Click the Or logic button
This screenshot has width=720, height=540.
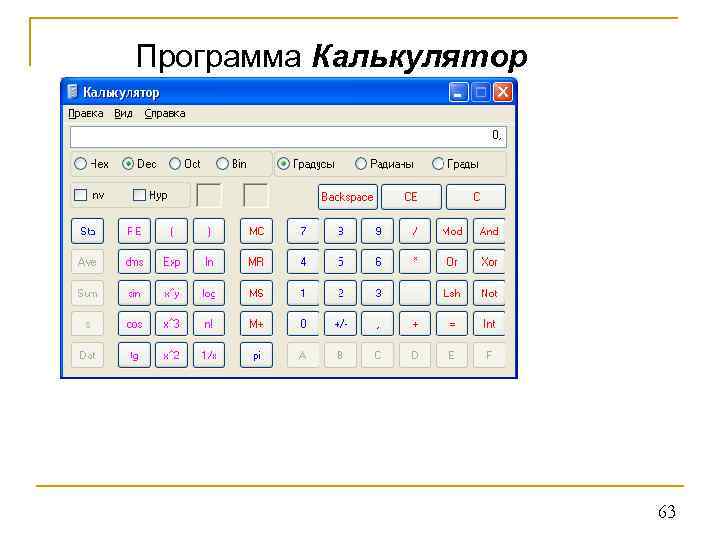452,262
